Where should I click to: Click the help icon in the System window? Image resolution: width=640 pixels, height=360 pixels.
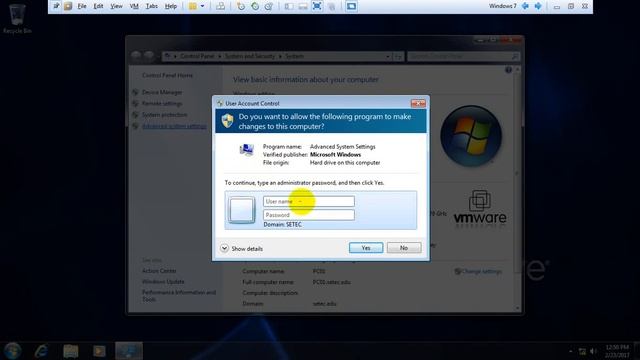pos(508,70)
